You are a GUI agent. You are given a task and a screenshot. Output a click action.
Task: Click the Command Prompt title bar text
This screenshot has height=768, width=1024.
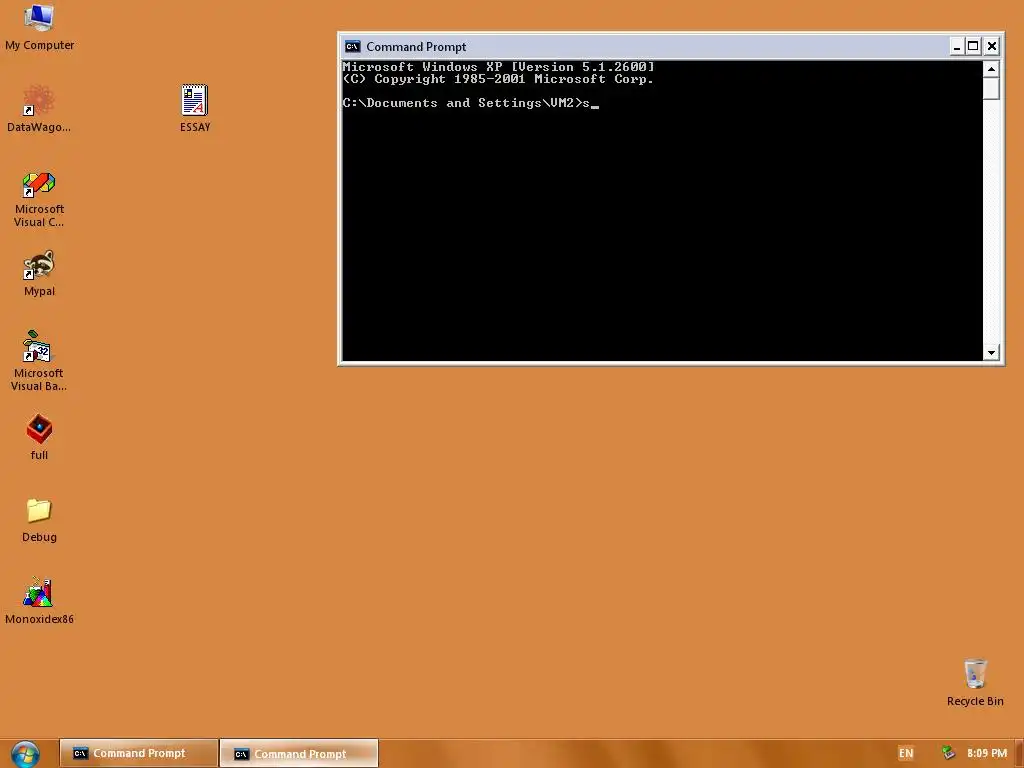416,47
